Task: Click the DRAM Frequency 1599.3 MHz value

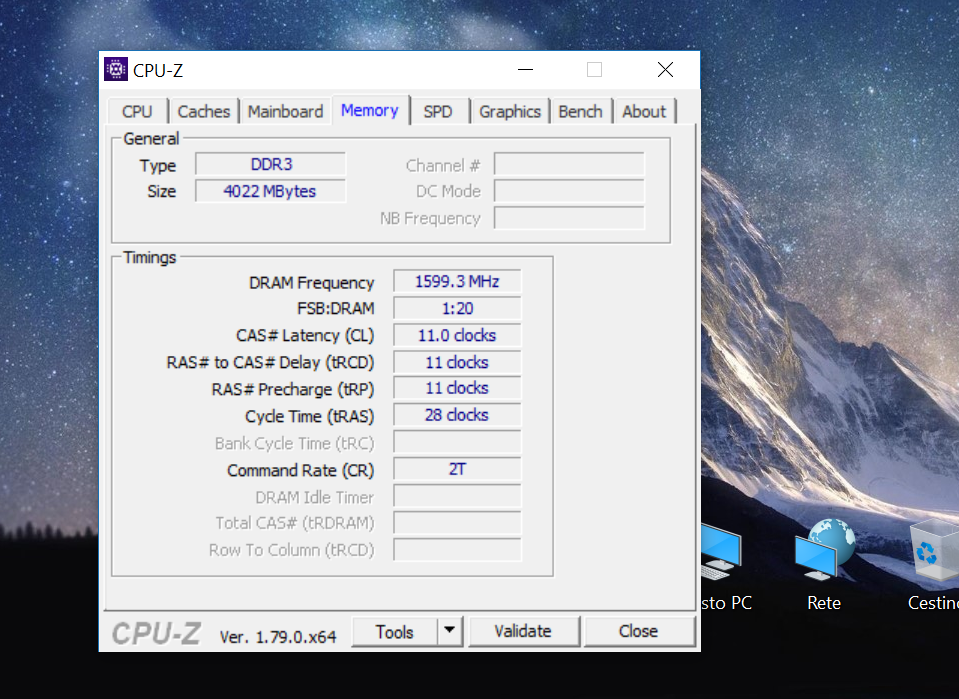Action: (457, 281)
